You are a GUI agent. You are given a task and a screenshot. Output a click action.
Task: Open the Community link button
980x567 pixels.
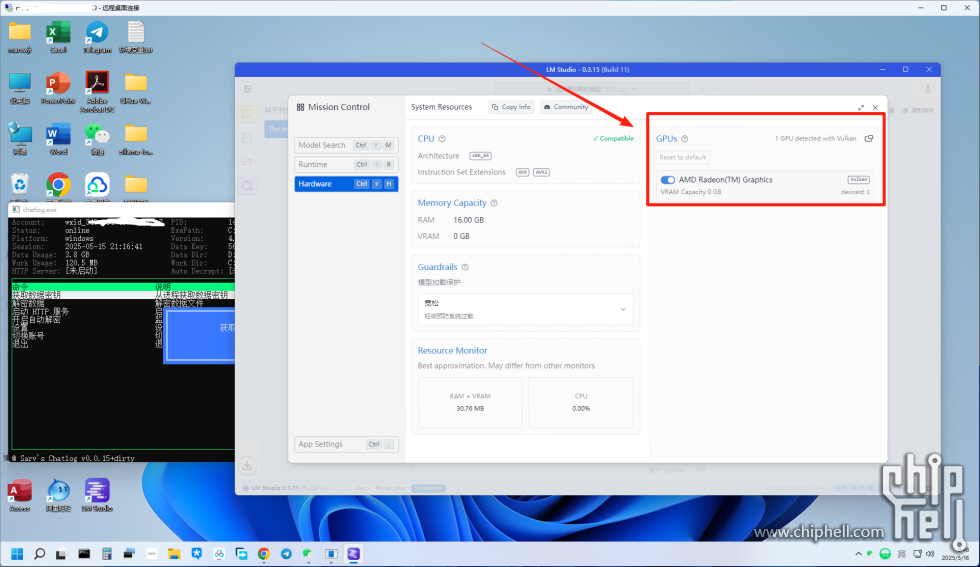click(x=566, y=107)
